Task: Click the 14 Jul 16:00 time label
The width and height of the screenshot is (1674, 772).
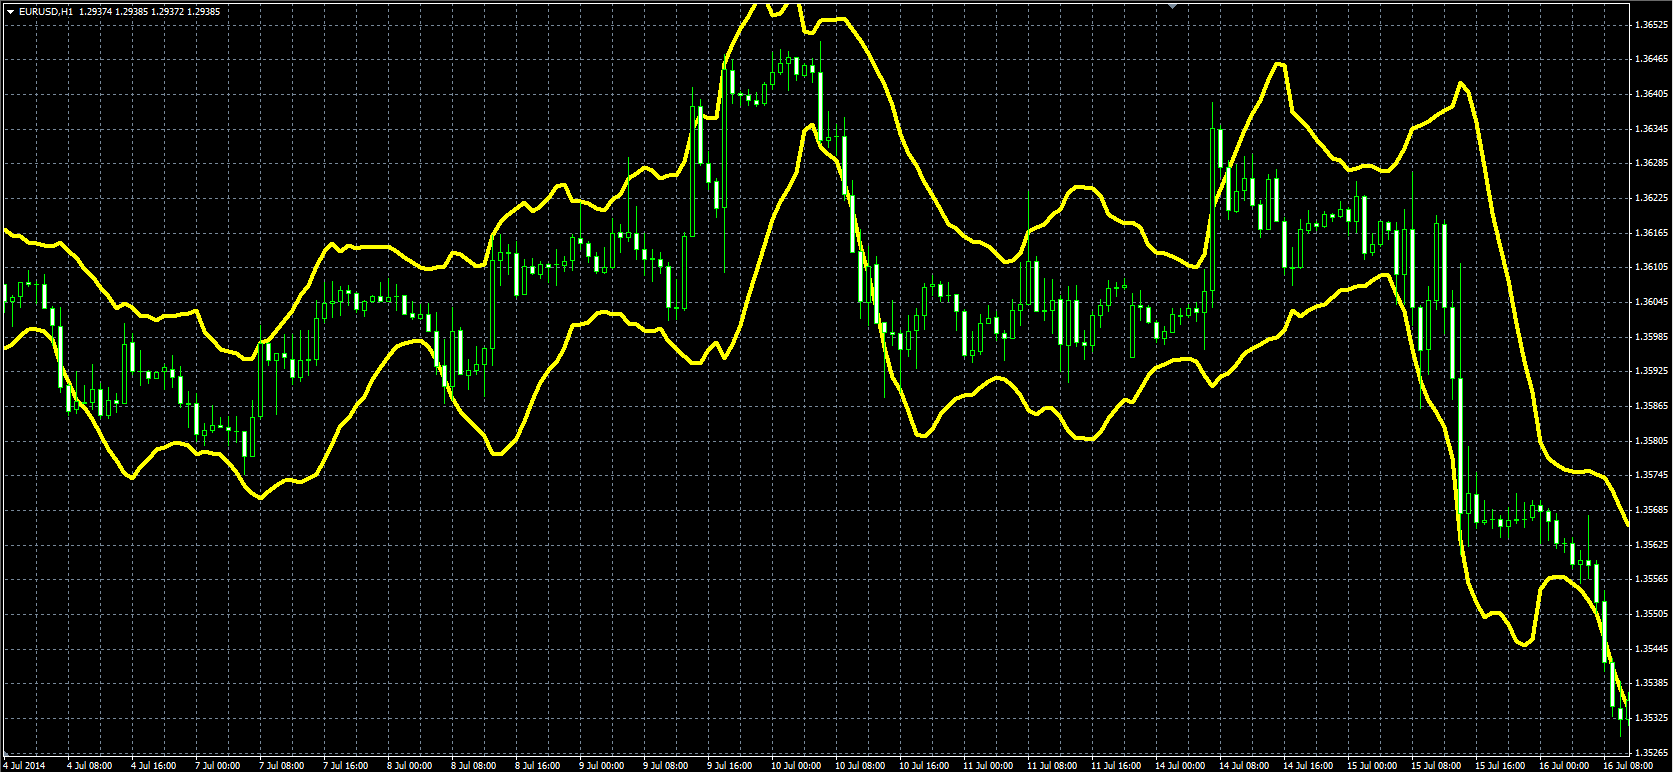Action: point(1309,765)
